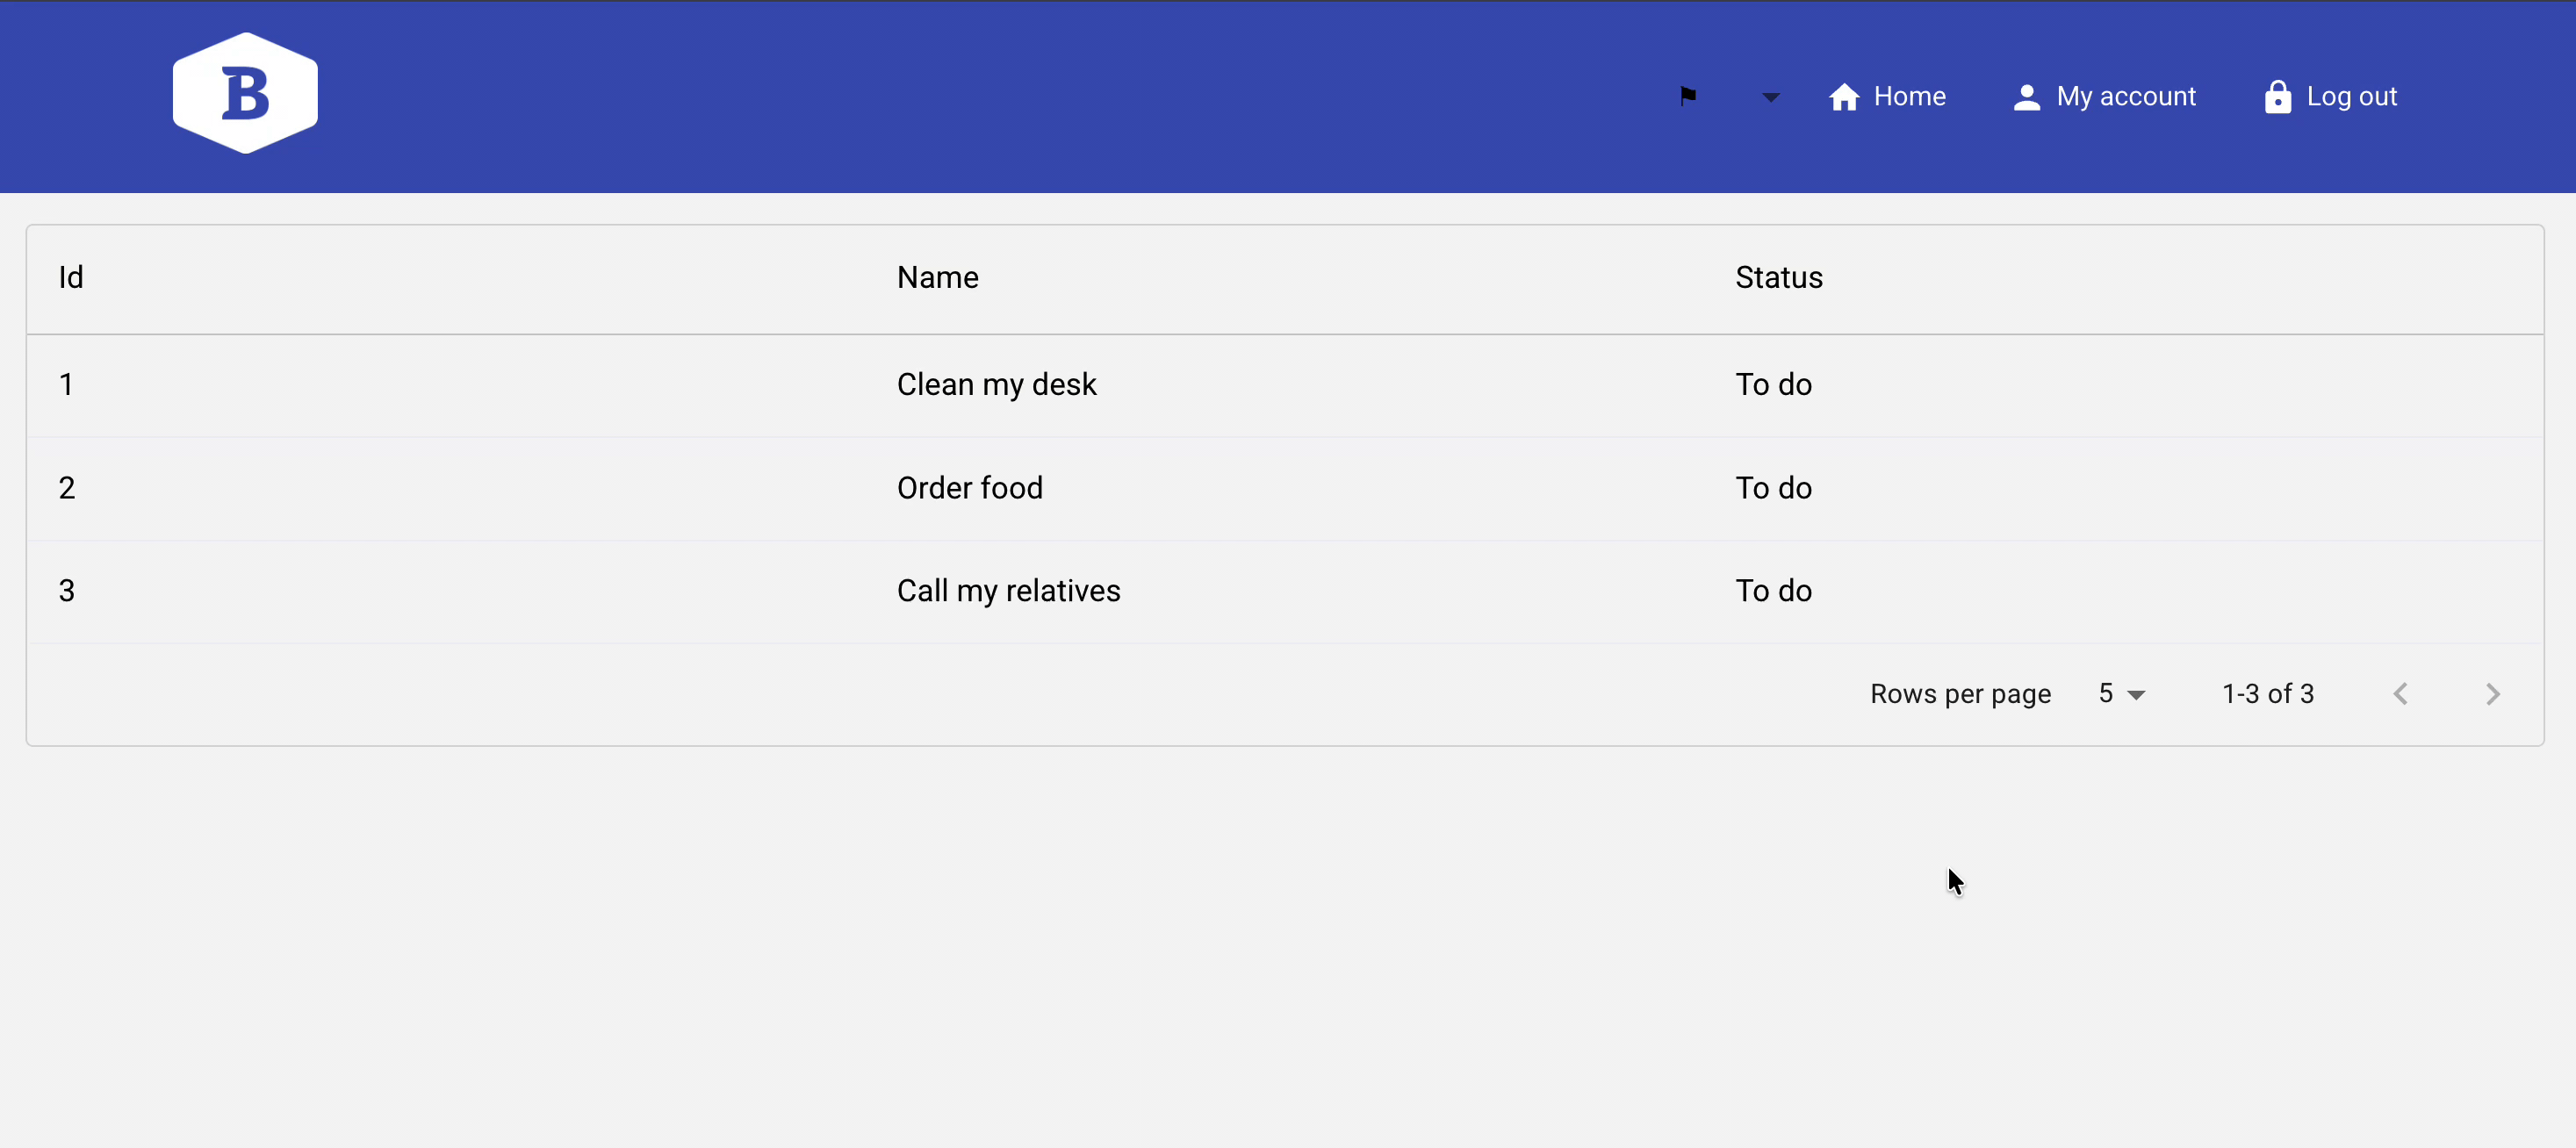
Task: Go to previous table page chevron
Action: 2400,694
